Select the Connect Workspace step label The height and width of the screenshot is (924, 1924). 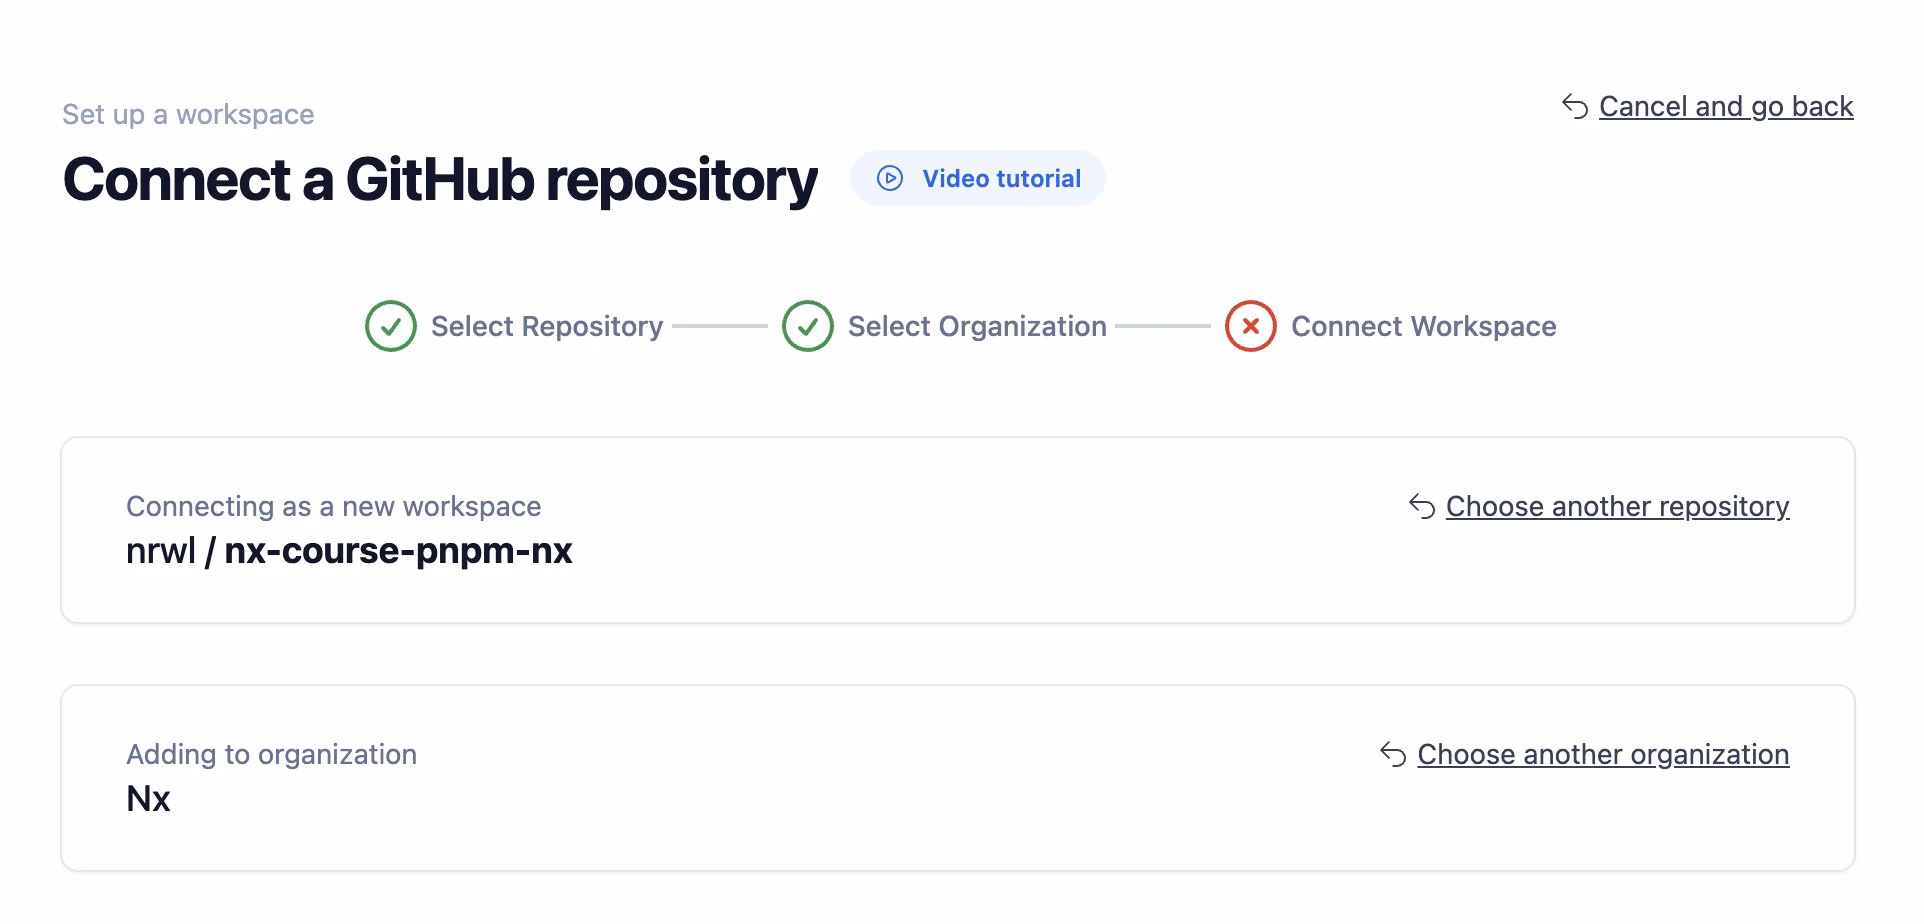coord(1423,326)
